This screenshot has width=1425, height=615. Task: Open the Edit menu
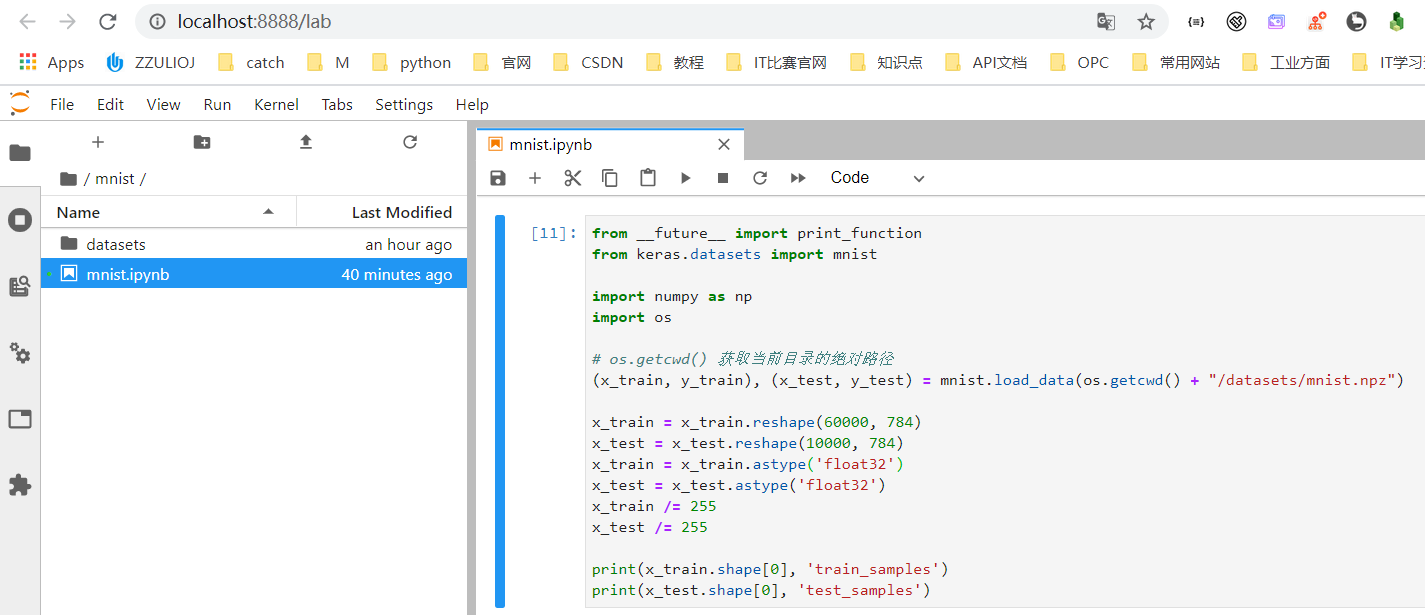tap(110, 104)
